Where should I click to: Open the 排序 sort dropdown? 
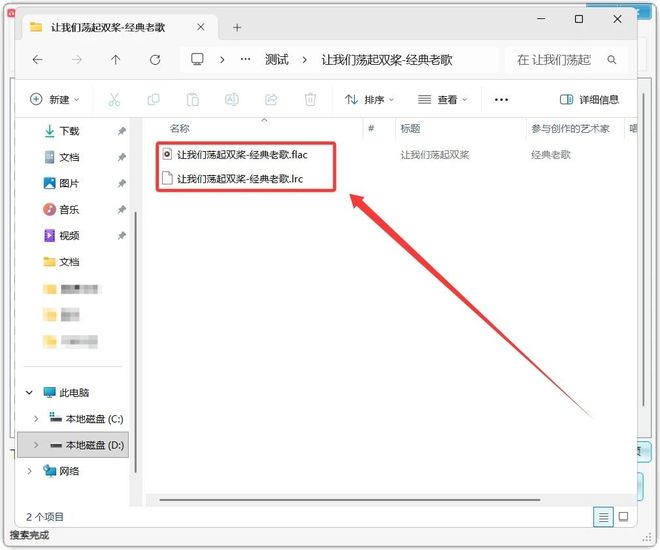click(x=369, y=99)
